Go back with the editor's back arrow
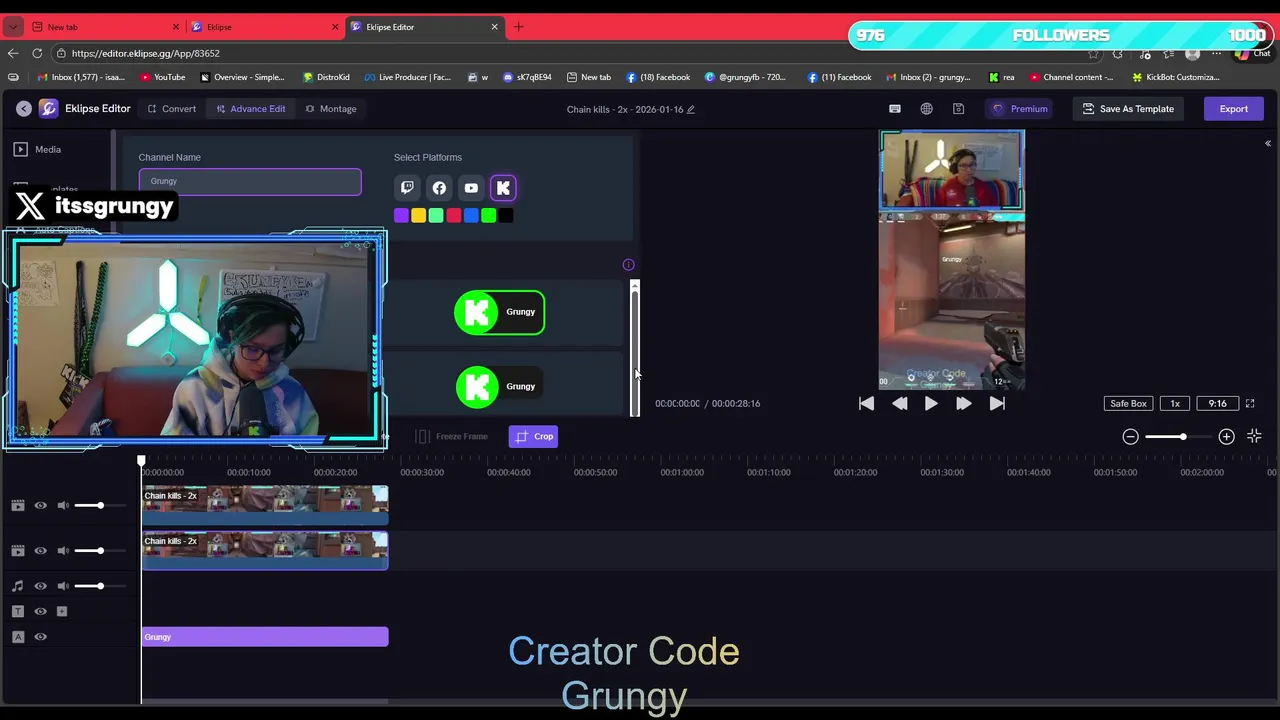Image resolution: width=1280 pixels, height=720 pixels. 22,109
